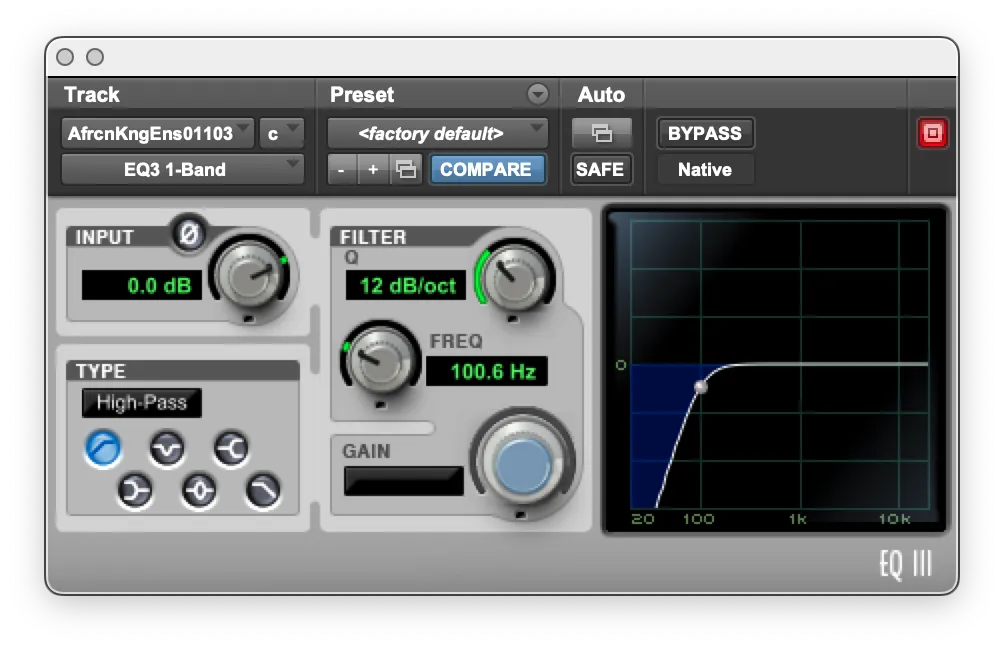Toggle phase invert on the Input section

[189, 235]
